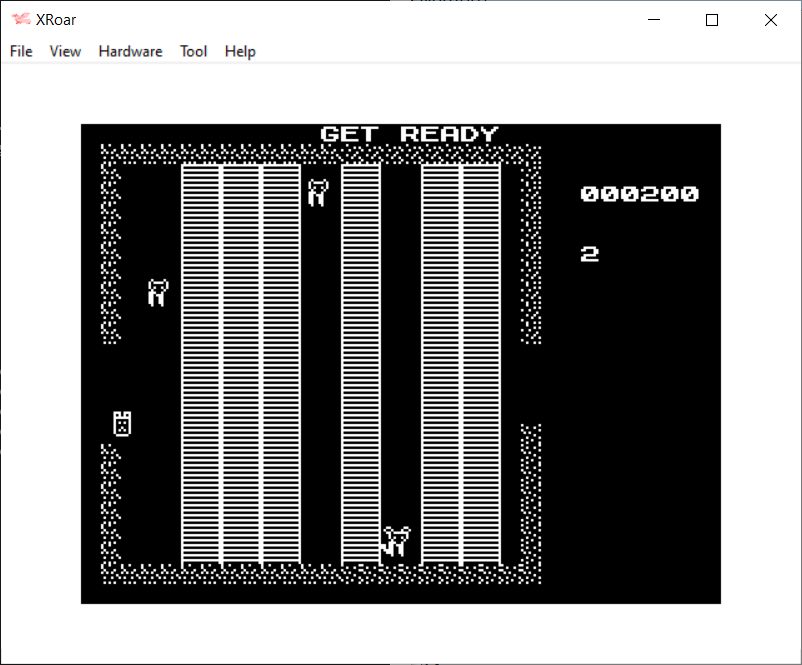
Task: Open the Help menu
Action: (240, 51)
